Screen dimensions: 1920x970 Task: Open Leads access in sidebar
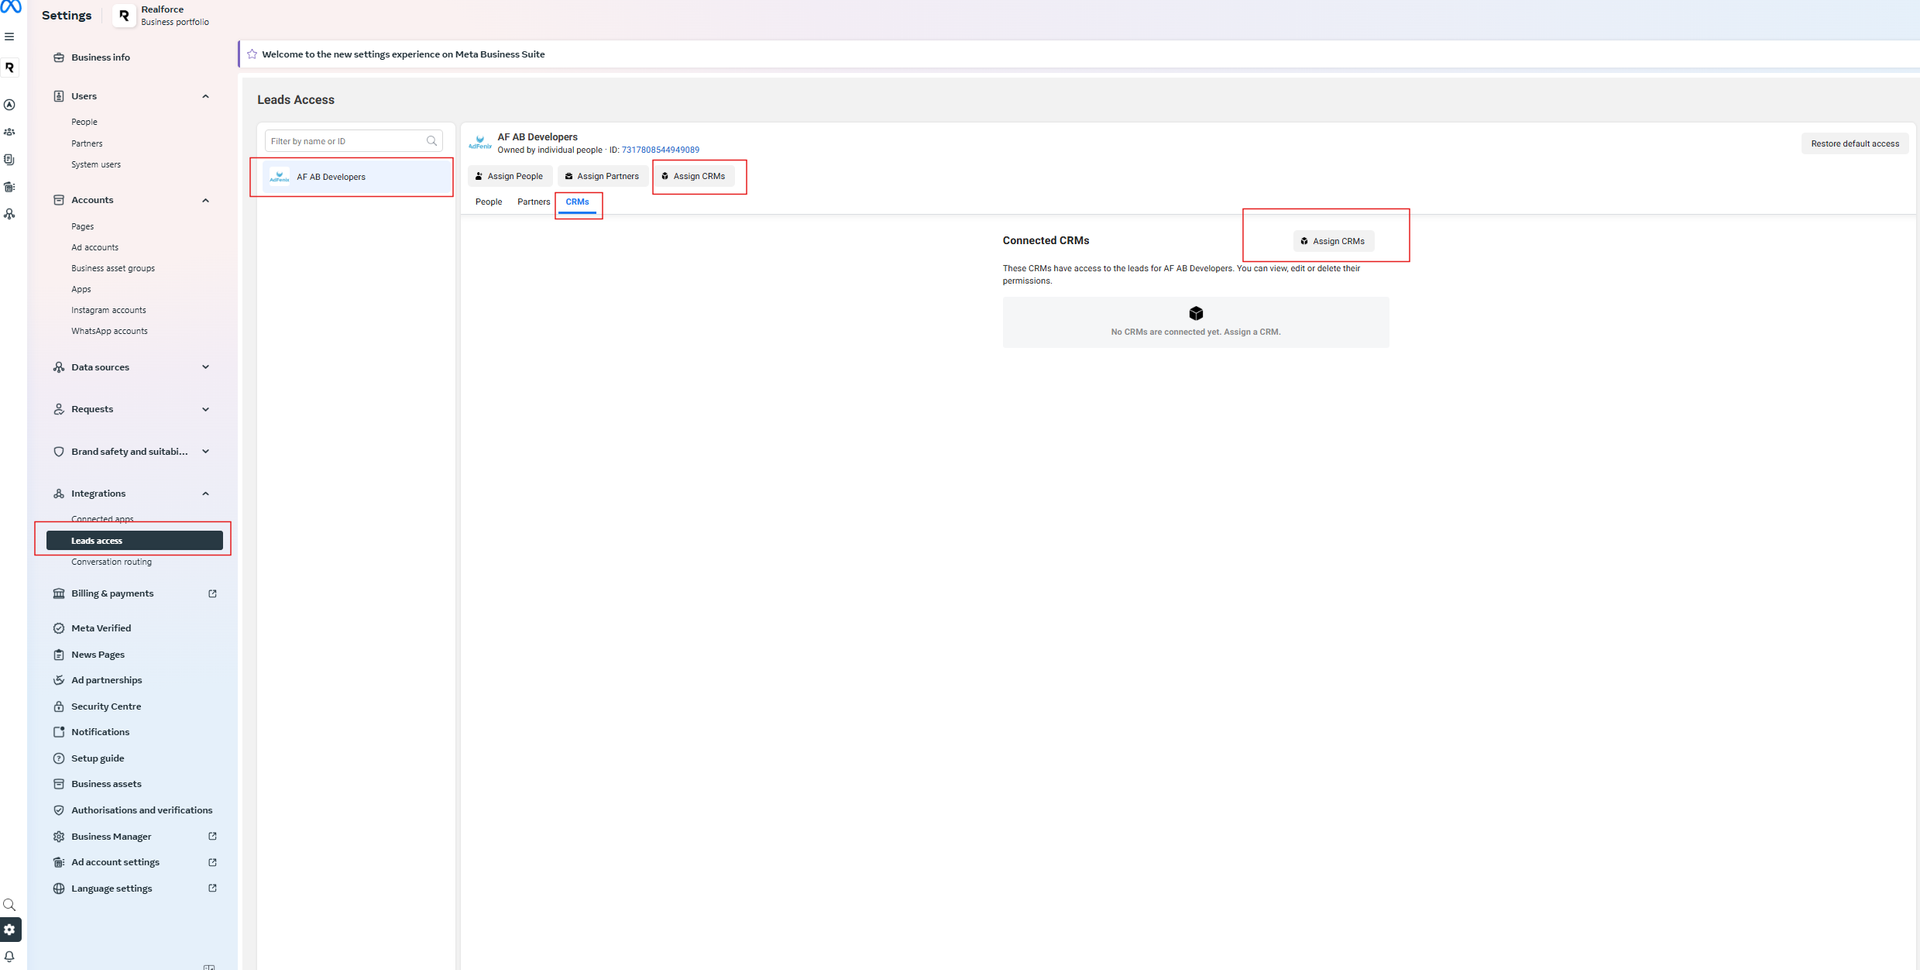134,541
